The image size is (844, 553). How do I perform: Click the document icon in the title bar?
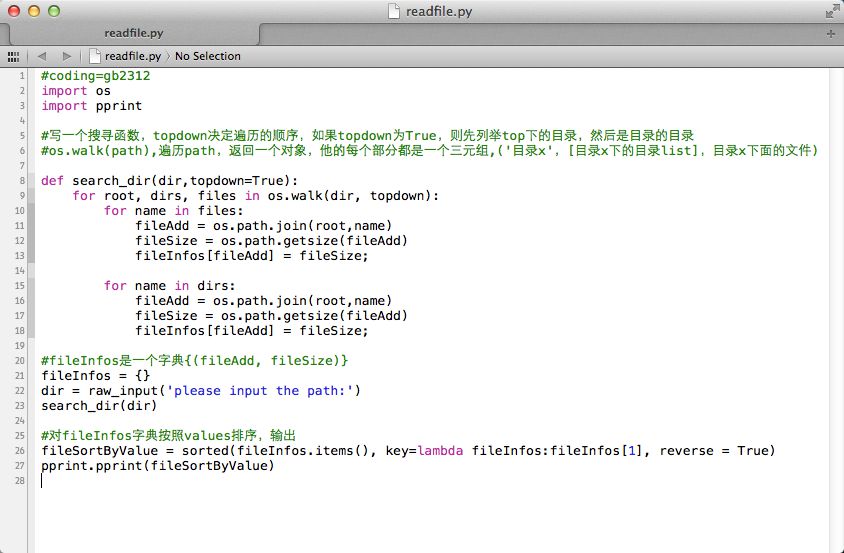point(394,11)
